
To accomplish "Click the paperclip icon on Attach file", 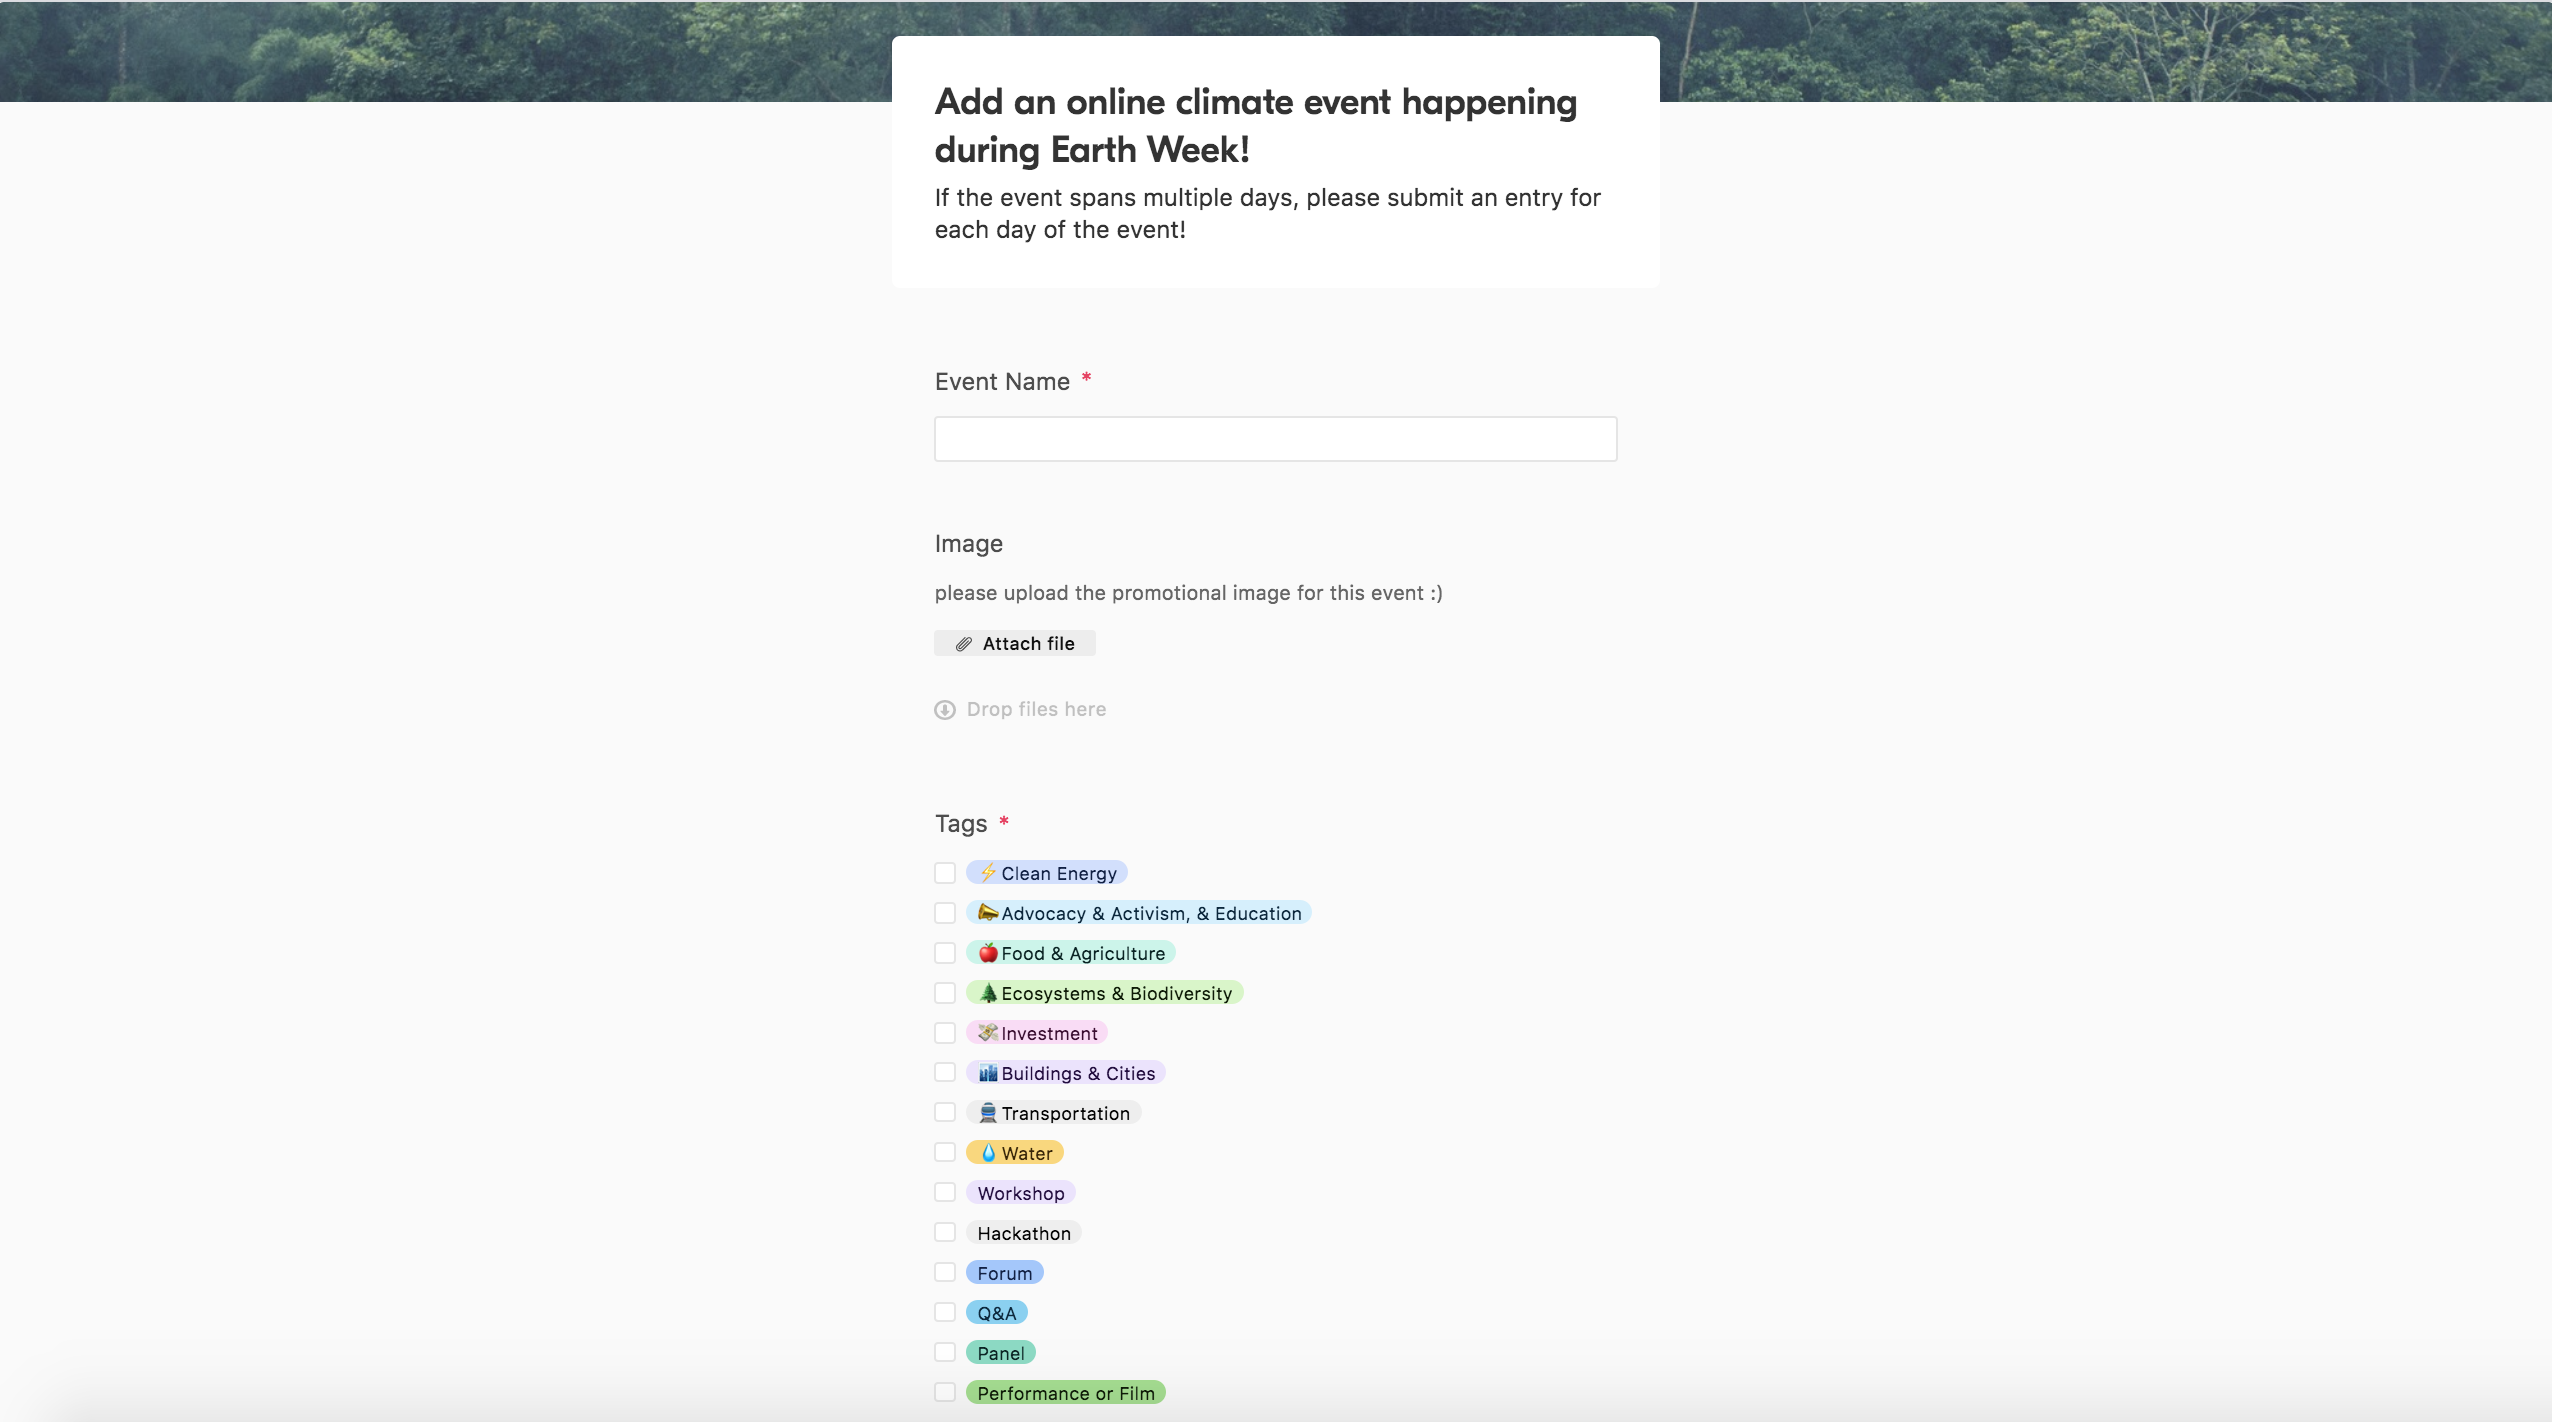I will 963,644.
